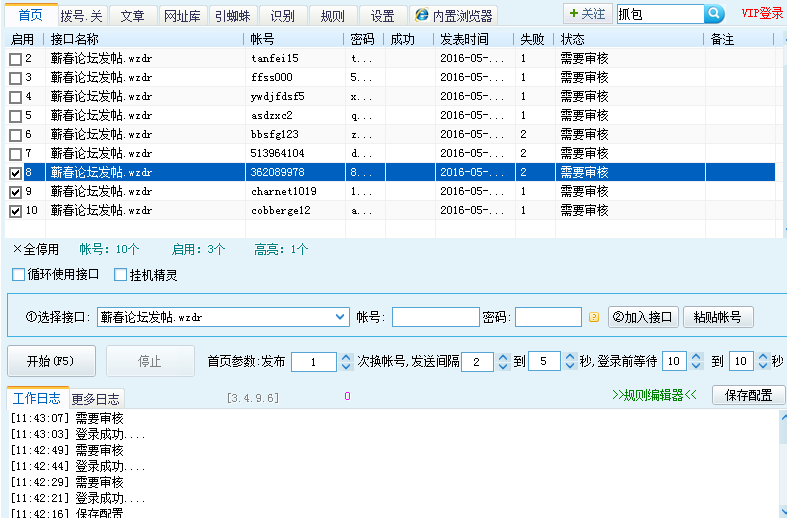This screenshot has height=518, width=787.
Task: Click the log scrollbar up arrow
Action: click(x=783, y=416)
